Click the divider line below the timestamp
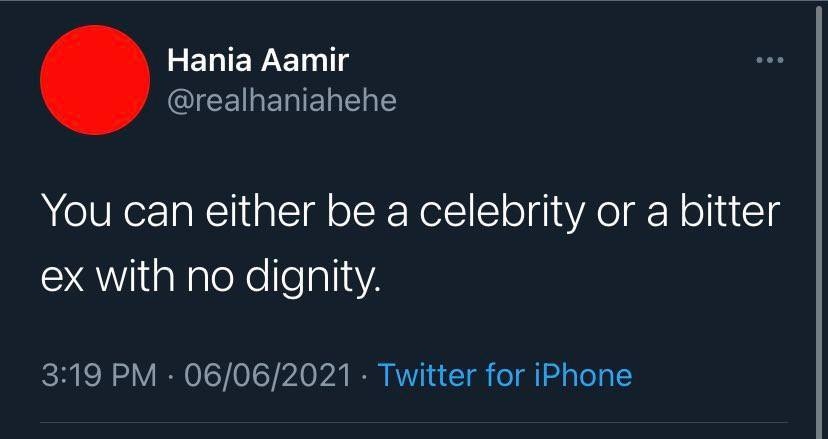Image resolution: width=828 pixels, height=439 pixels. 414,422
